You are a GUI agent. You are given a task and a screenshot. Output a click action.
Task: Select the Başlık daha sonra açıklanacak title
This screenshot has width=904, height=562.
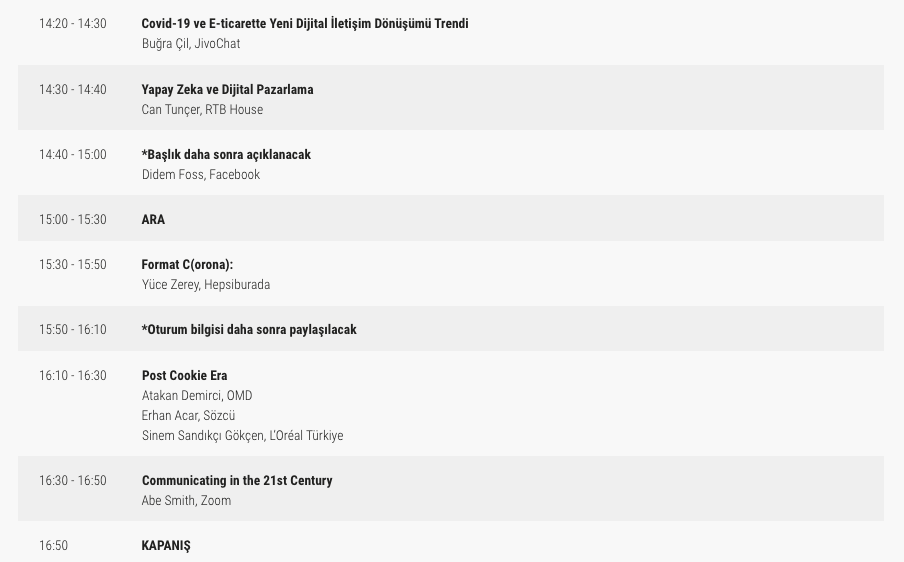pos(226,154)
